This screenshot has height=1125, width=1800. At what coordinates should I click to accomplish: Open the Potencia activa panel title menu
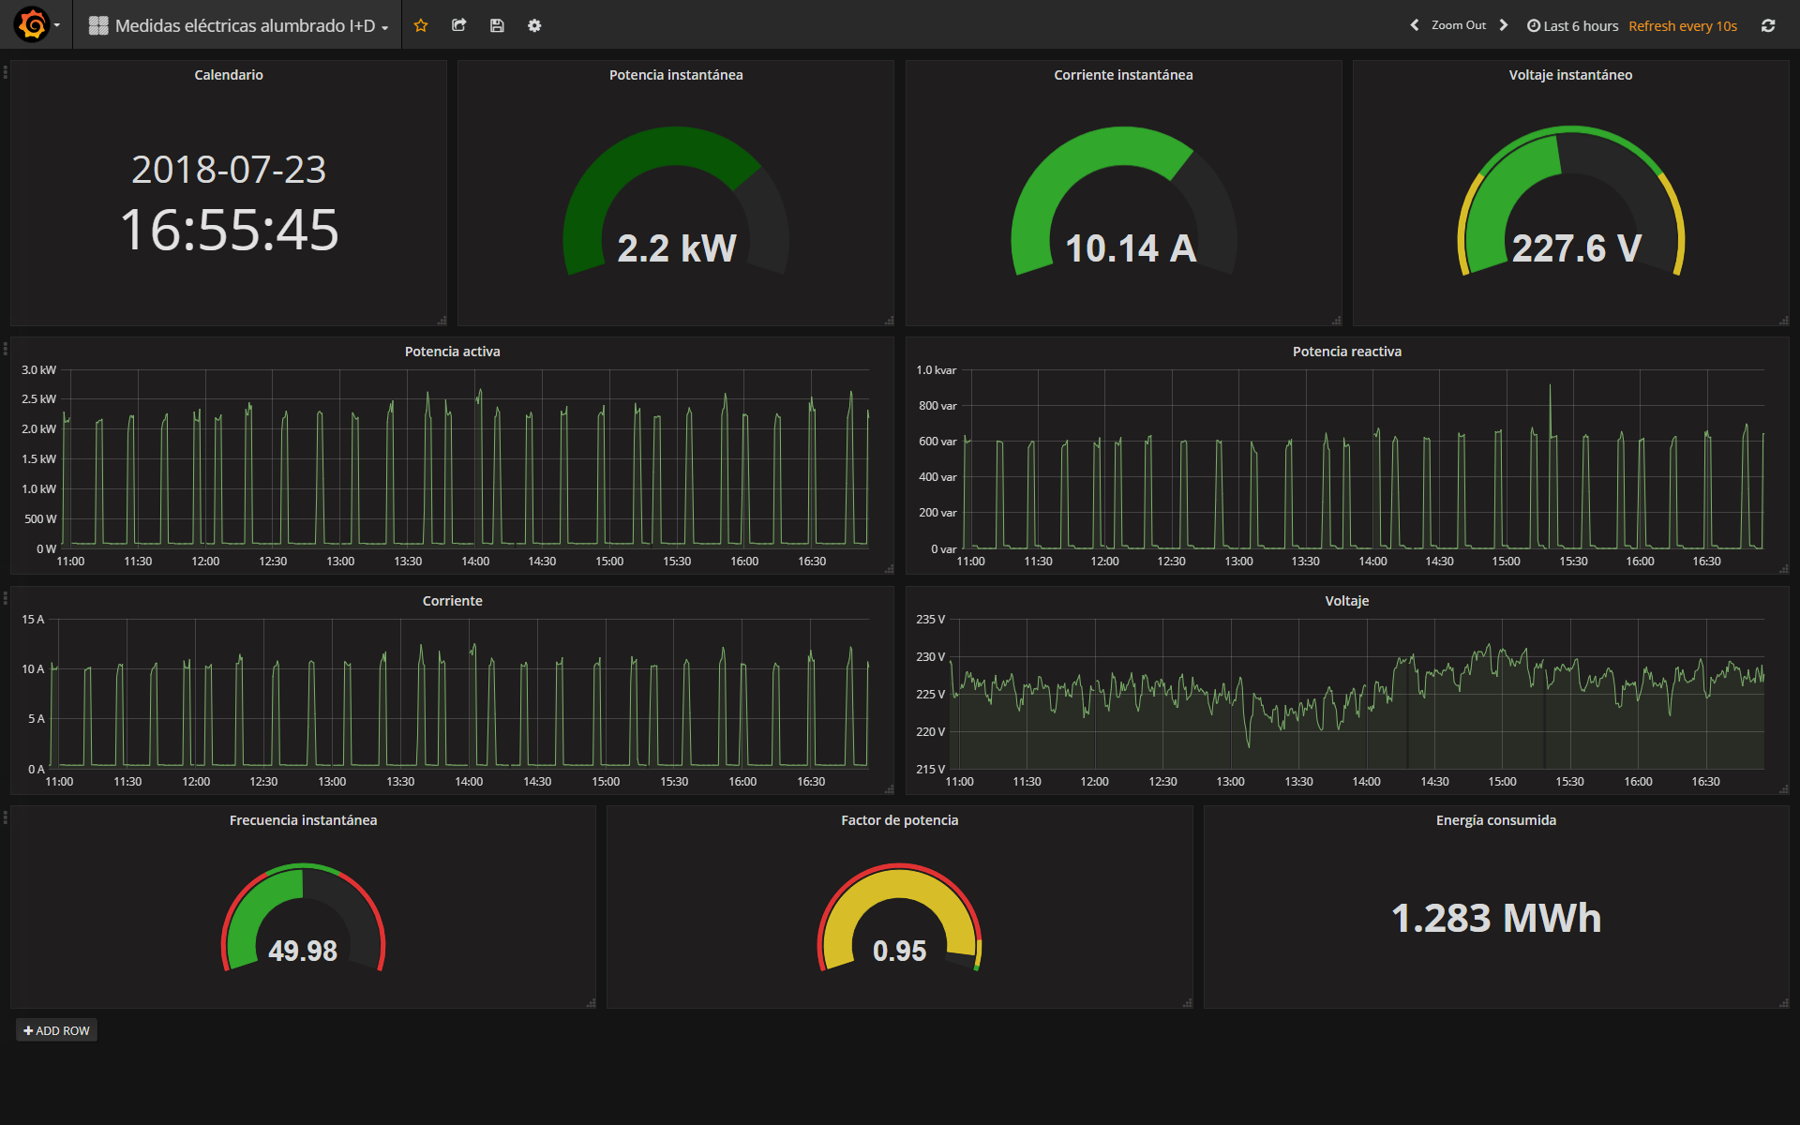coord(452,351)
